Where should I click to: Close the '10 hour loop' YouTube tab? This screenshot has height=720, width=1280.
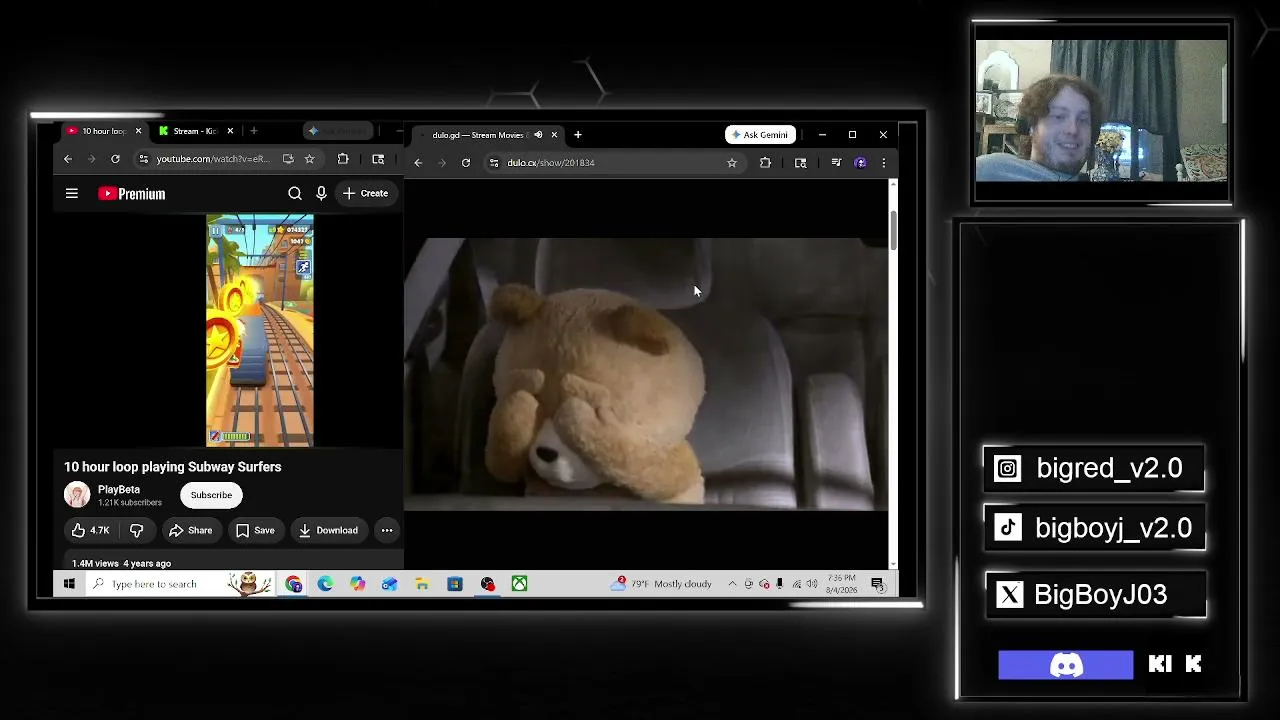click(x=138, y=131)
